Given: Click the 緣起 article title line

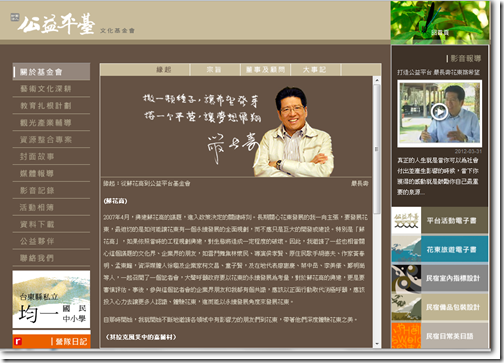Looking at the screenshot, I should (147, 183).
